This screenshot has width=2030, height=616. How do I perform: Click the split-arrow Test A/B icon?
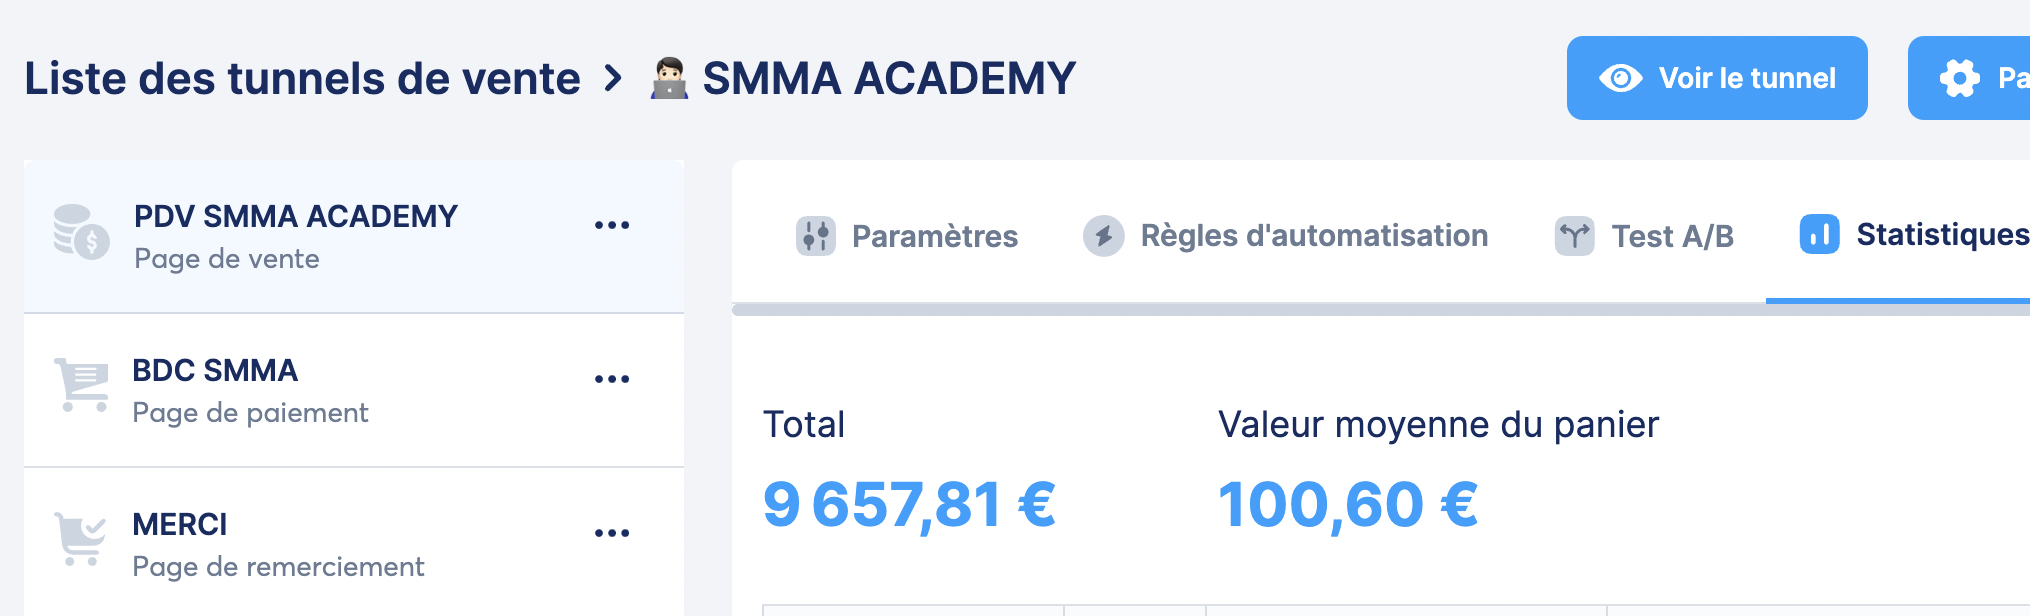coord(1574,236)
